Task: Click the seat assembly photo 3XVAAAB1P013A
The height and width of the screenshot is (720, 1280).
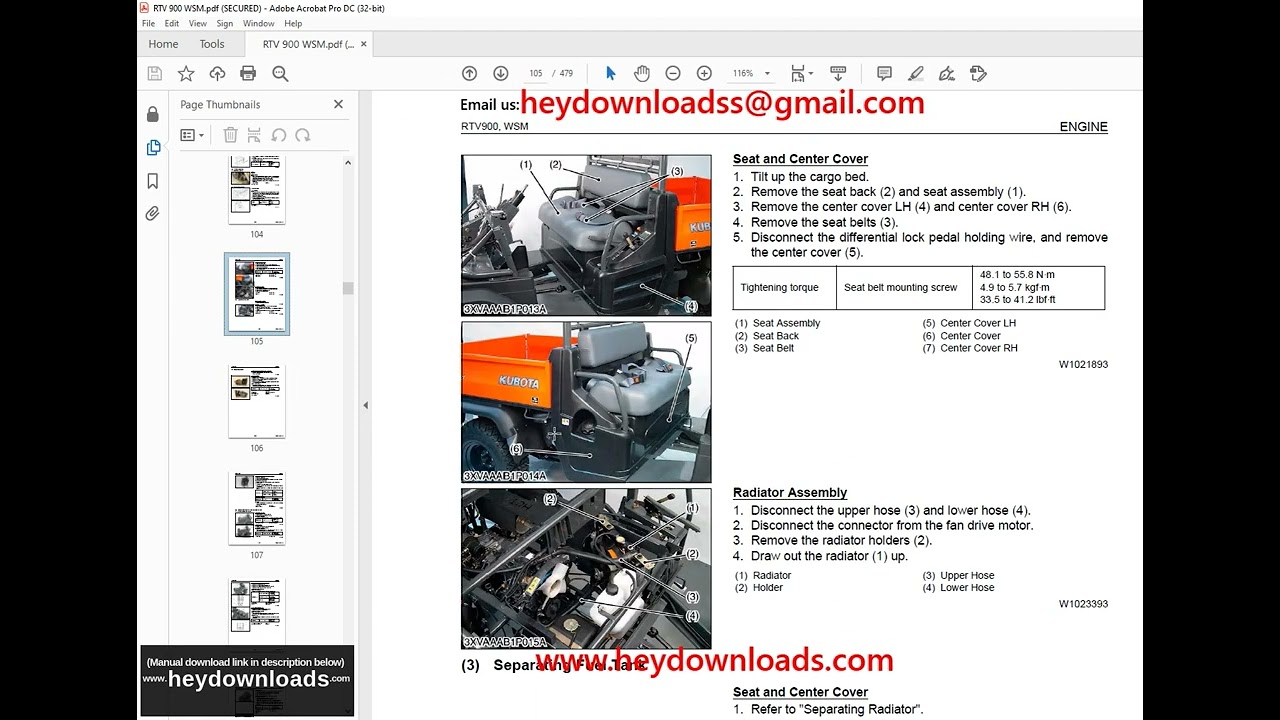Action: click(x=586, y=236)
